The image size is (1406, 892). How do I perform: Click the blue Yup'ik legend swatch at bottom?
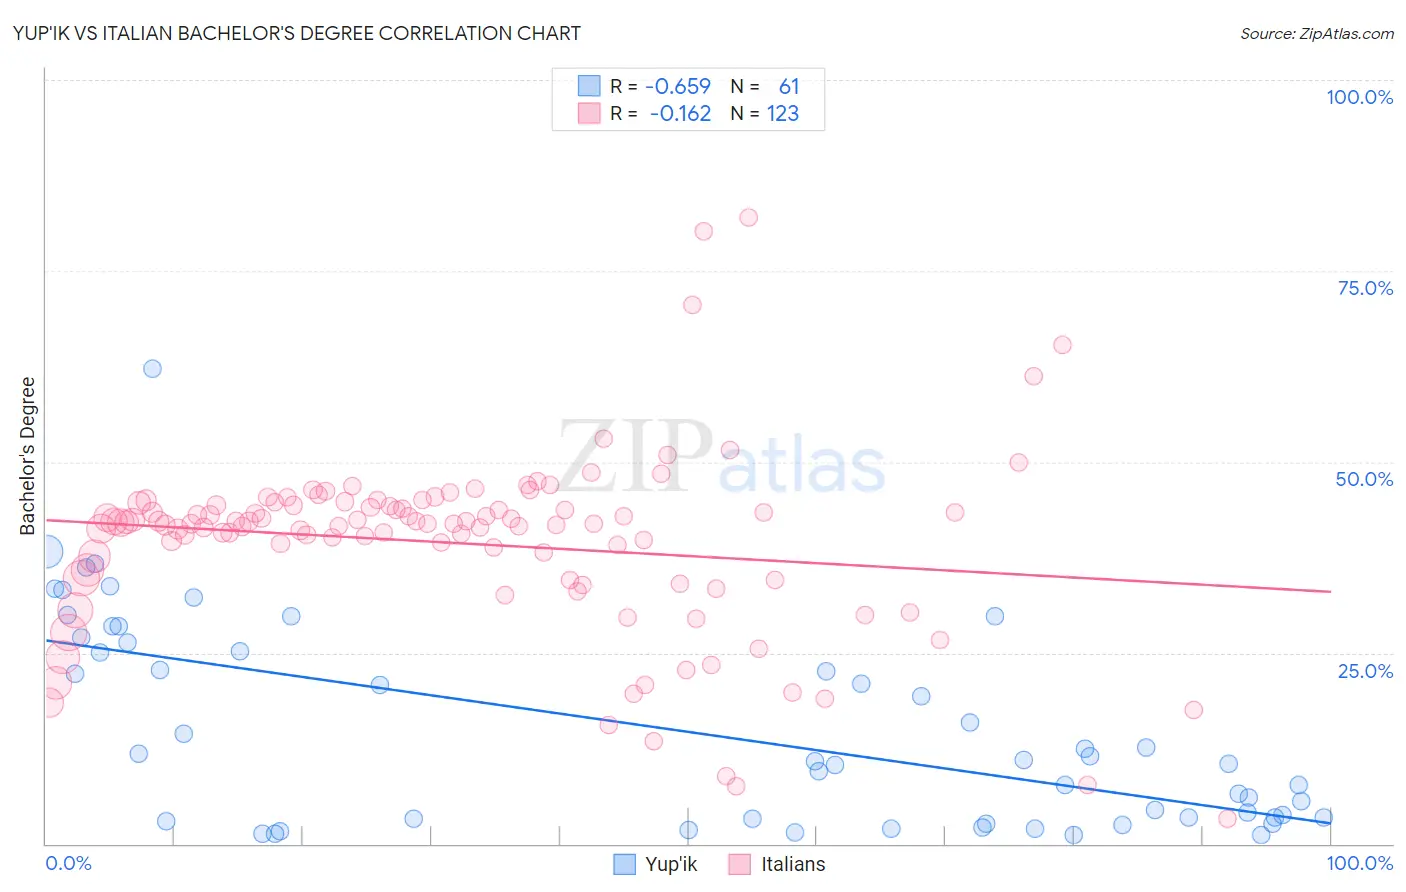(624, 864)
